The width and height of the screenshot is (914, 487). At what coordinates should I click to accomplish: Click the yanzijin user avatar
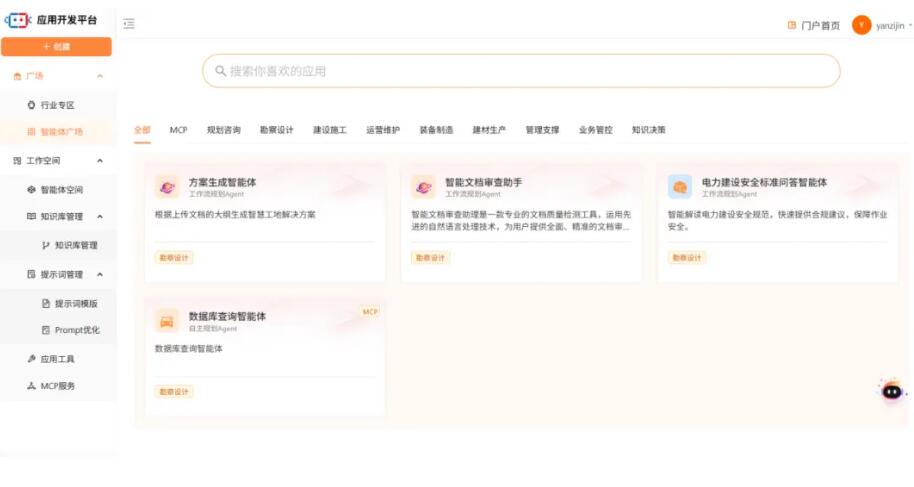tap(861, 25)
